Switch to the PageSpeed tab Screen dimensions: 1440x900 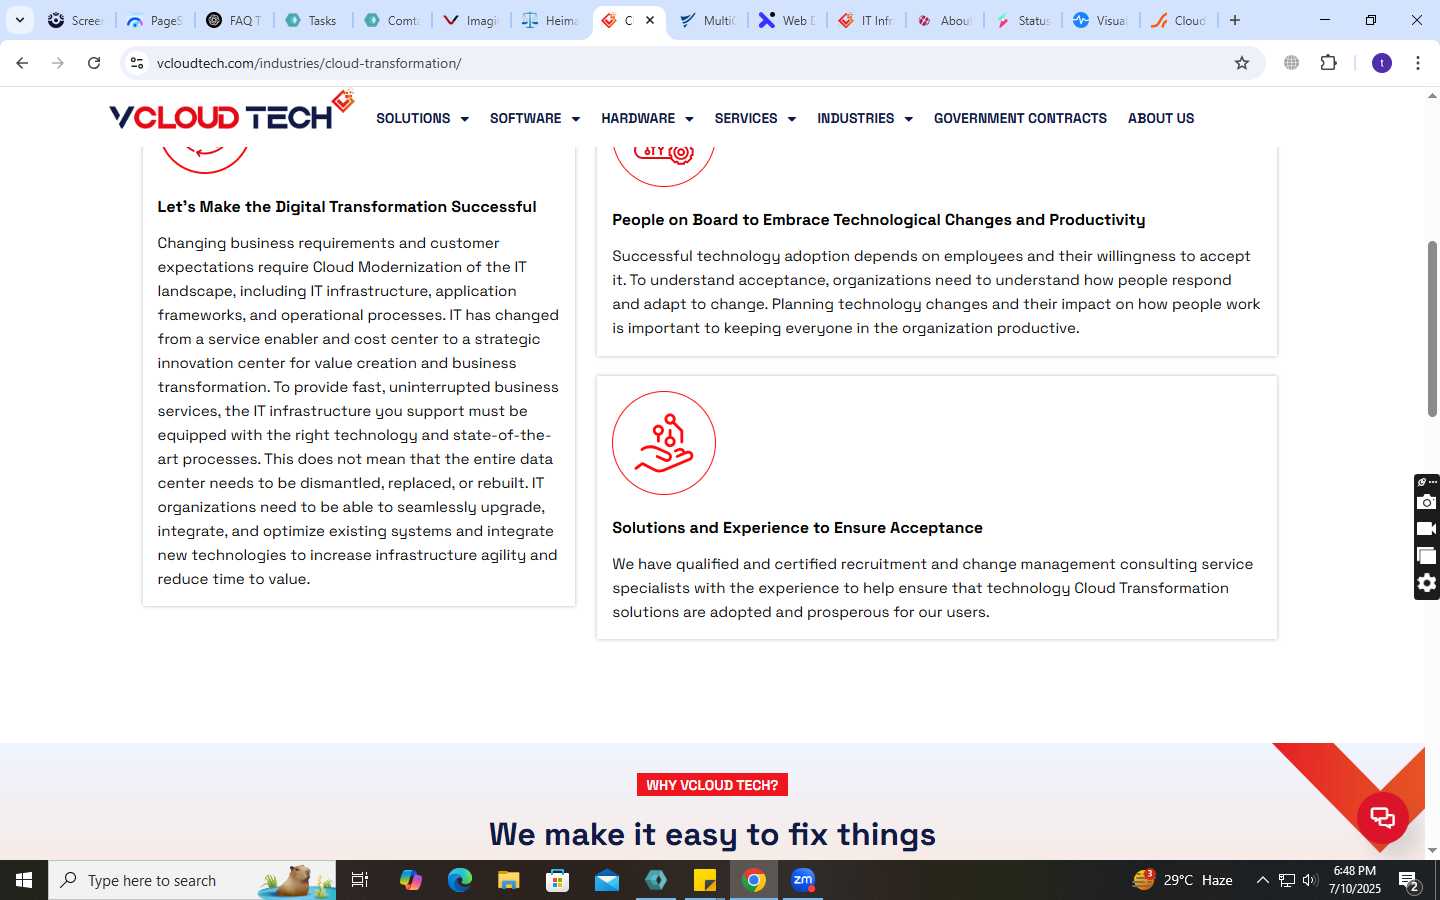coord(154,20)
